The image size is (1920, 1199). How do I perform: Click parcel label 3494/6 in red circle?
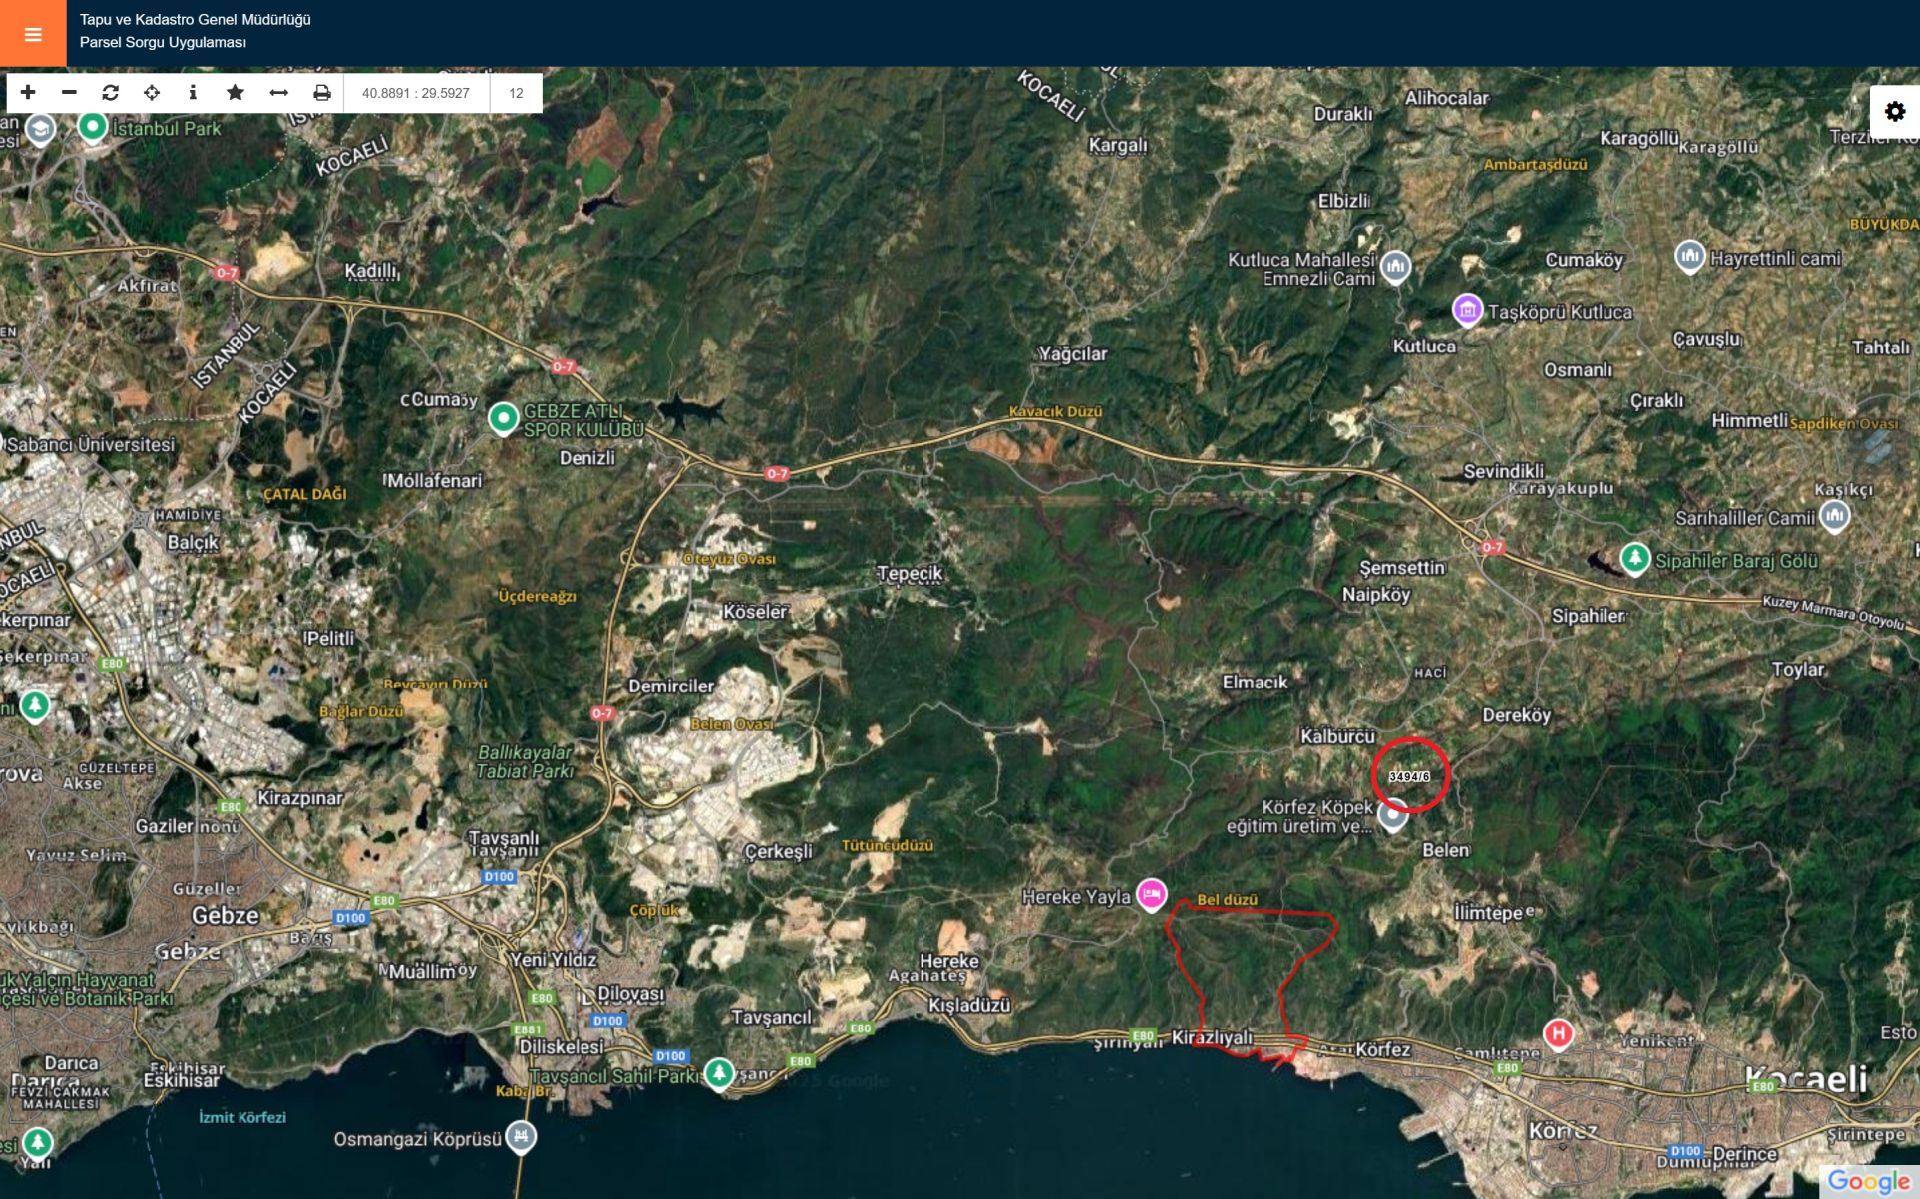1409,776
